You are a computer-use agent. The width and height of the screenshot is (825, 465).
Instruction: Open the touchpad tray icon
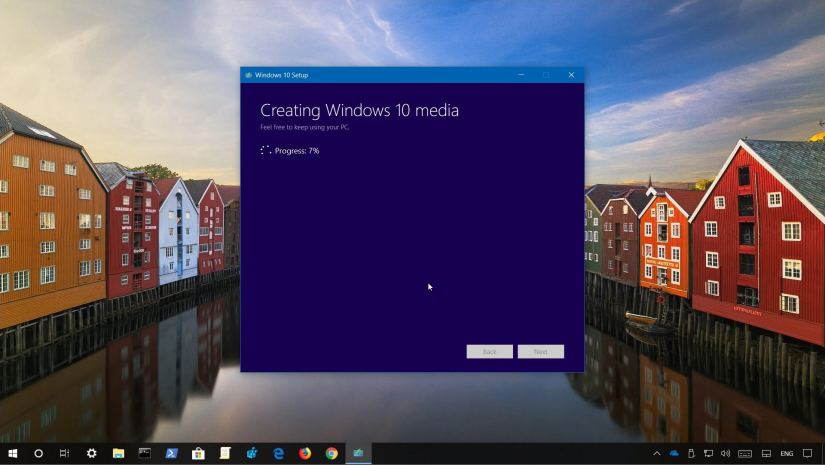[x=767, y=453]
